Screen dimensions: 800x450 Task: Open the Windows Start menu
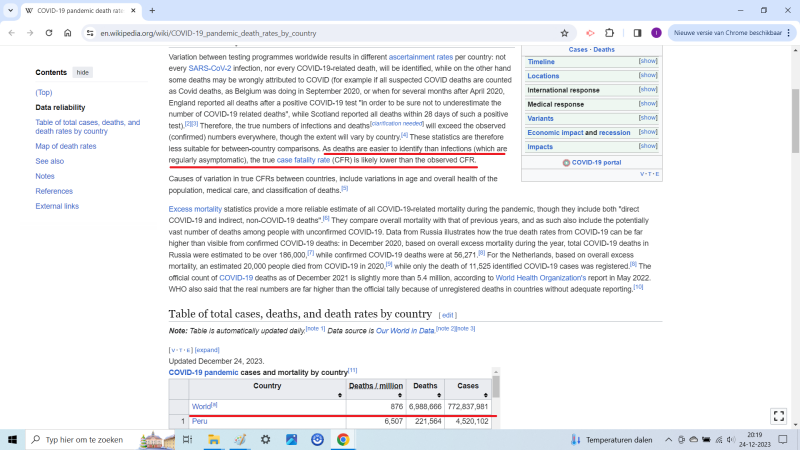(11, 439)
